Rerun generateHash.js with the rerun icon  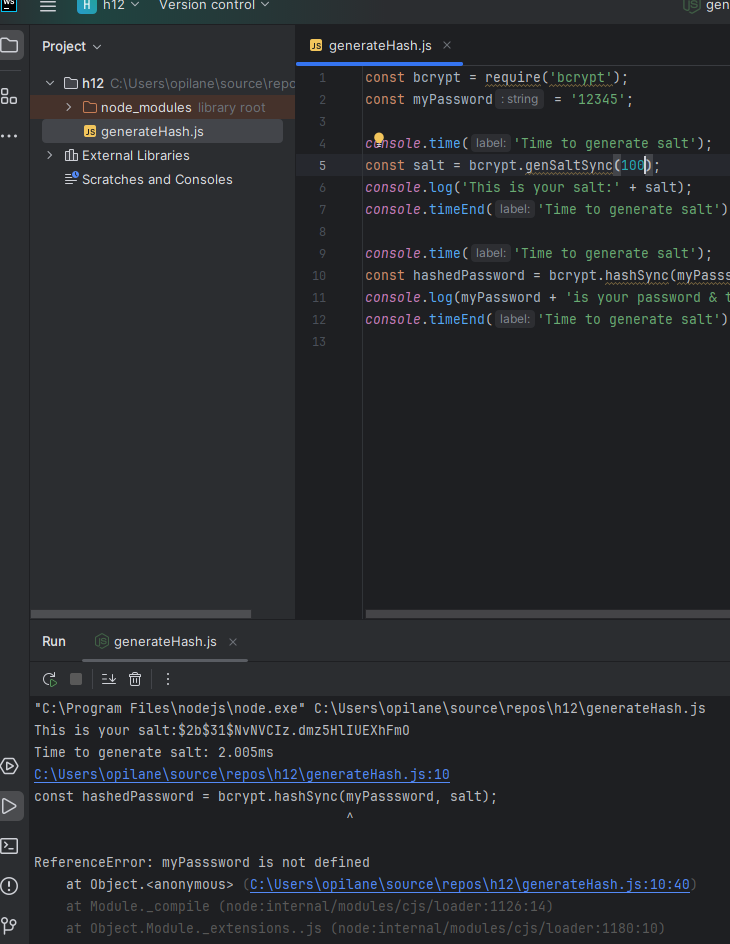click(x=50, y=679)
